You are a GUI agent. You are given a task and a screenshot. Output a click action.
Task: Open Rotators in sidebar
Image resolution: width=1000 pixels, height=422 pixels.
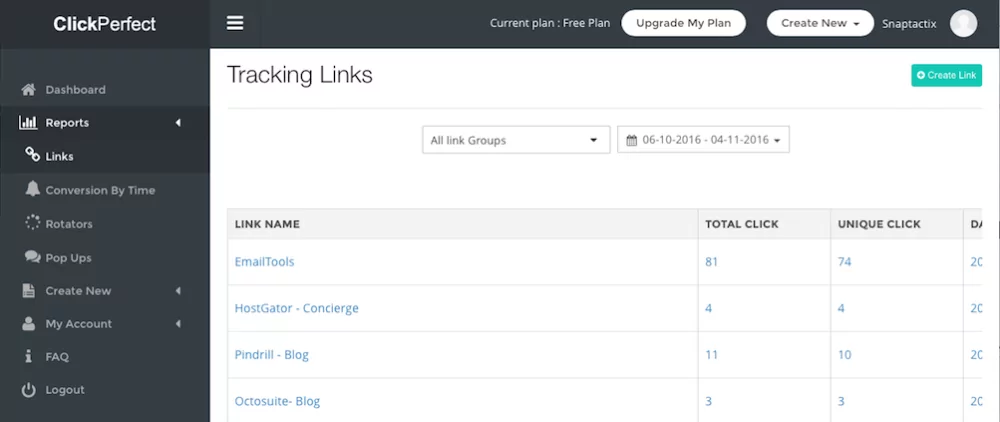pos(69,224)
